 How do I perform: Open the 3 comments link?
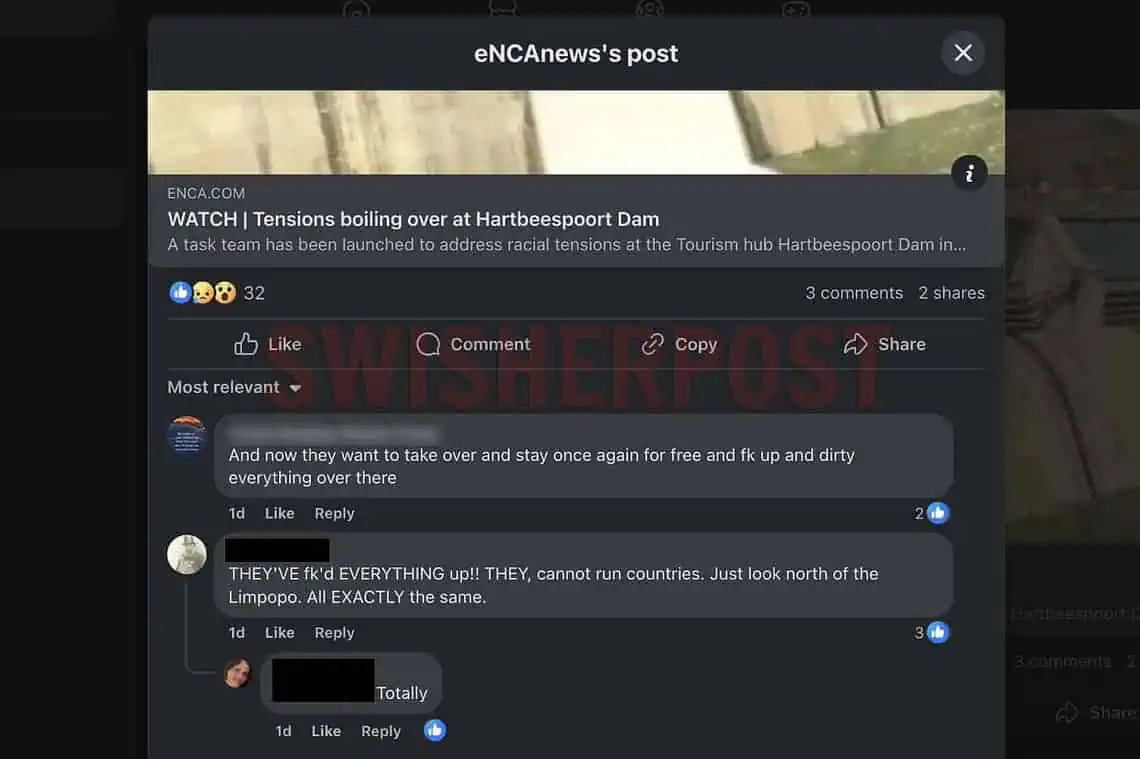[854, 293]
